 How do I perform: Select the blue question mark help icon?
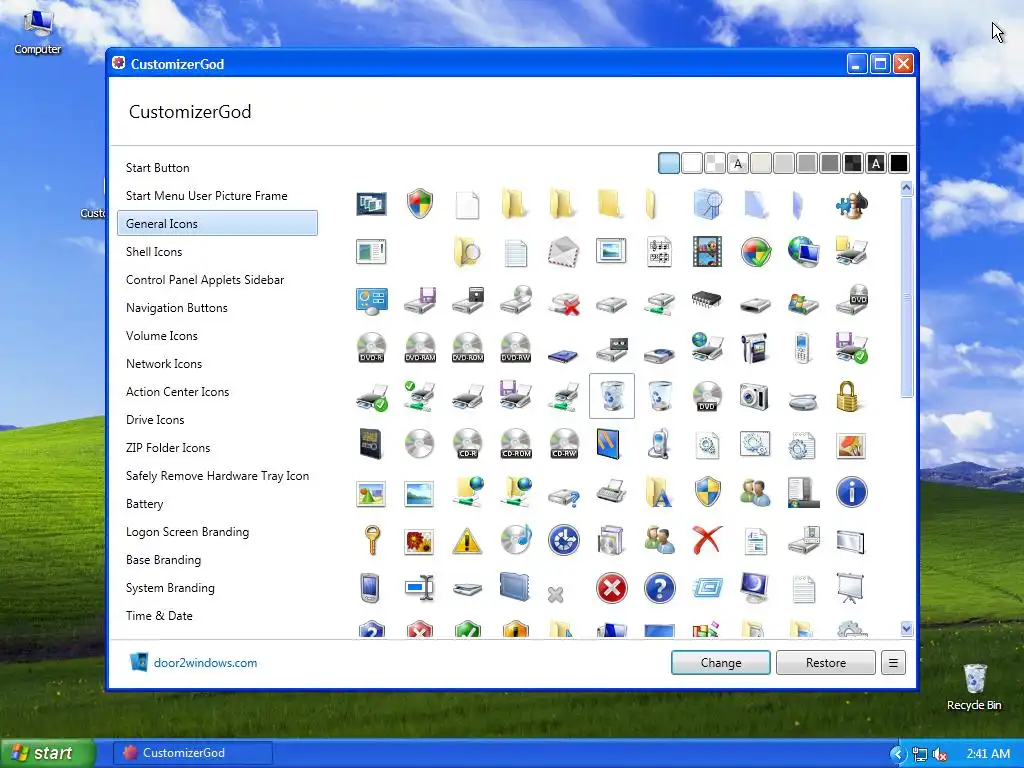click(x=660, y=588)
